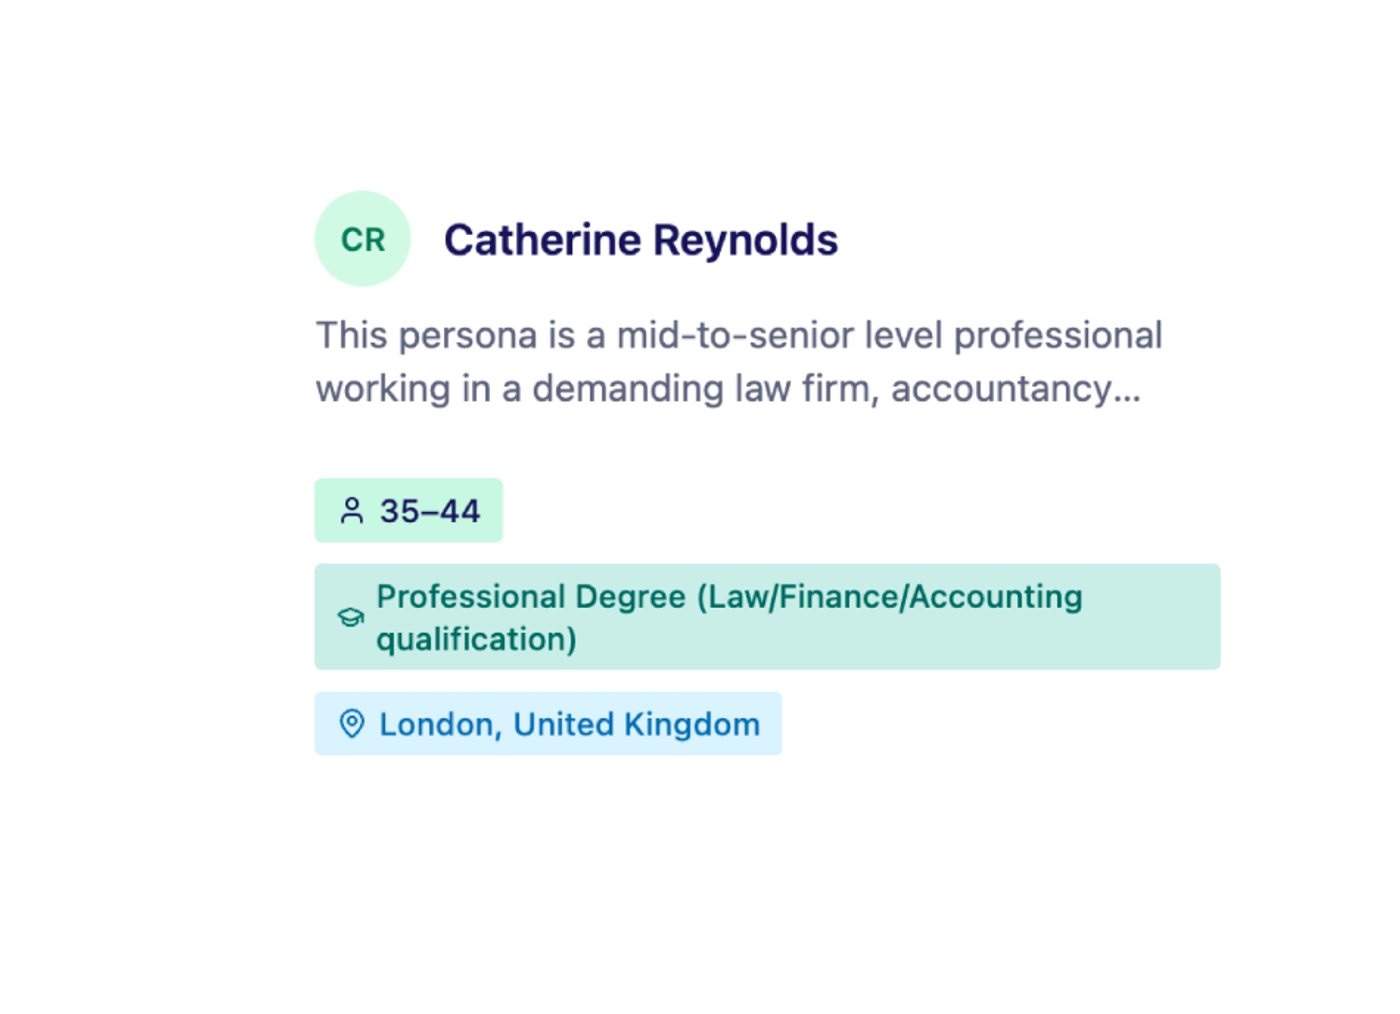Screen dimensions: 1400x1014
Task: Click "qualification)" on the education tag's second line
Action: (x=476, y=639)
